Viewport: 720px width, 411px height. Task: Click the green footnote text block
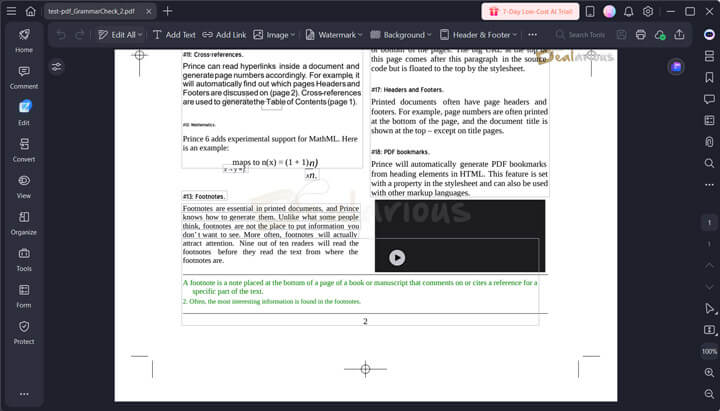click(360, 292)
